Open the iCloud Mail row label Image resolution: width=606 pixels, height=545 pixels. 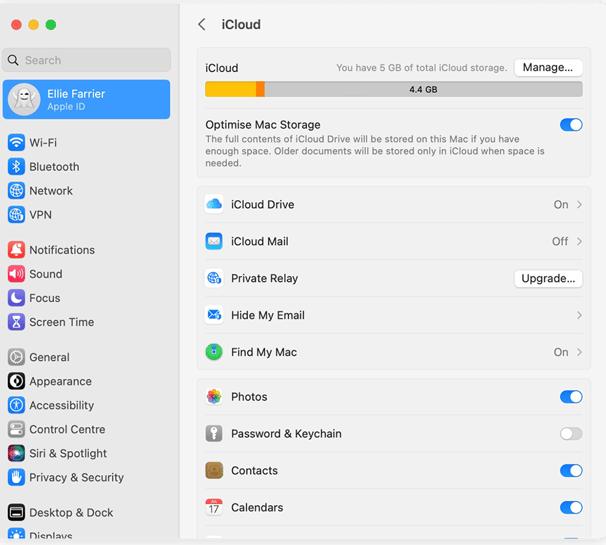coord(260,241)
